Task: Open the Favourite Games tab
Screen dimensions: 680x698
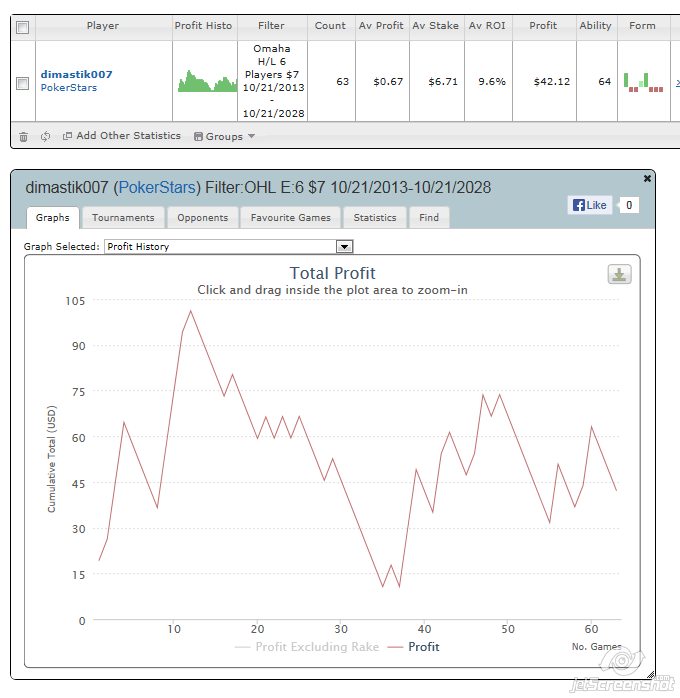Action: (291, 218)
